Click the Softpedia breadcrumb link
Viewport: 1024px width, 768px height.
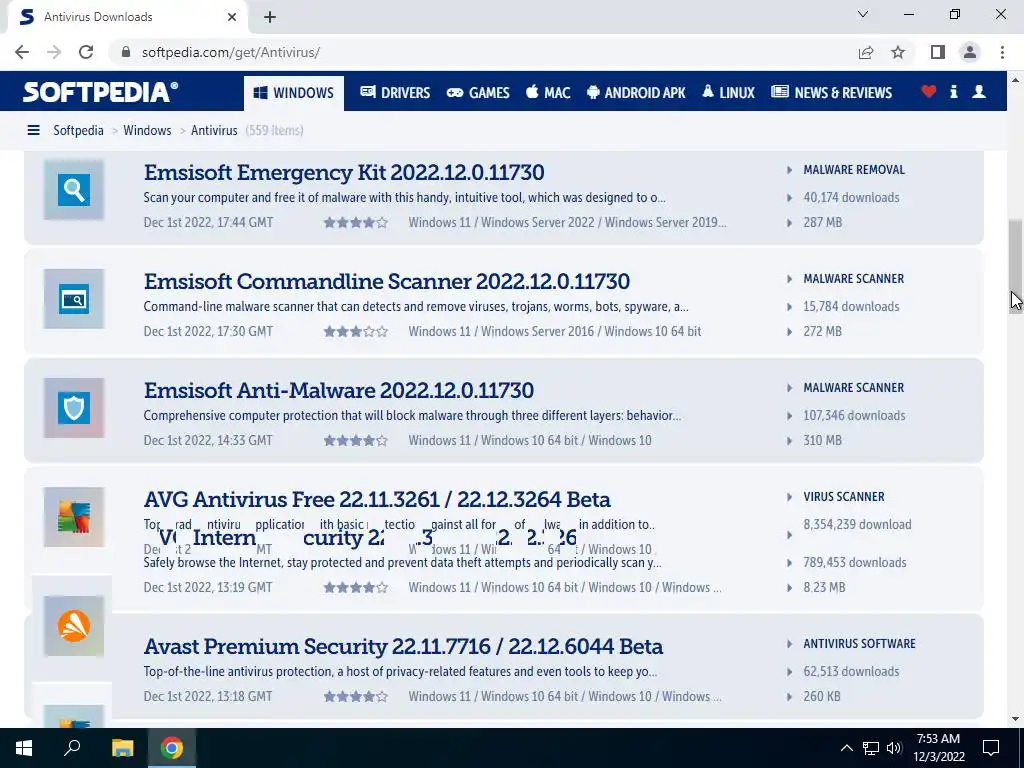pyautogui.click(x=78, y=131)
